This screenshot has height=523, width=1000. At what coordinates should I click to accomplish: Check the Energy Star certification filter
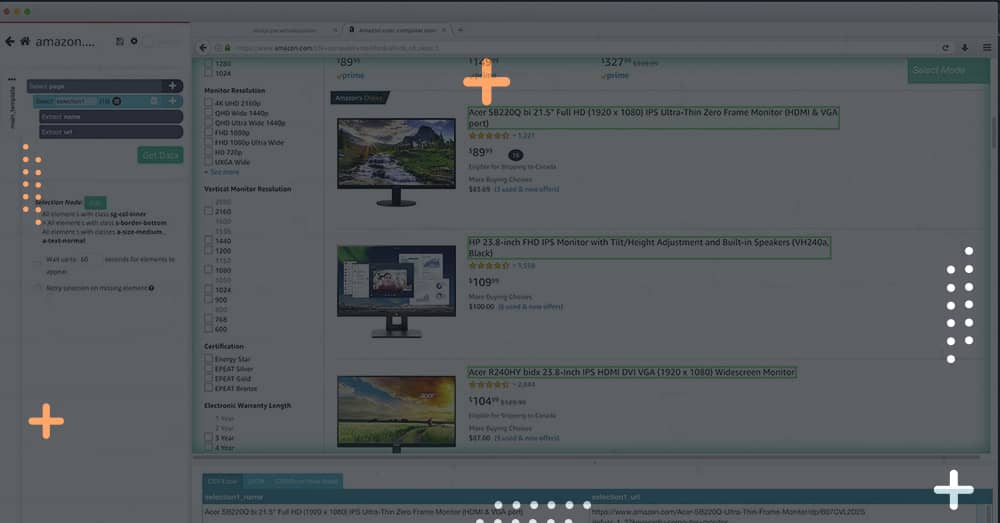coord(209,359)
